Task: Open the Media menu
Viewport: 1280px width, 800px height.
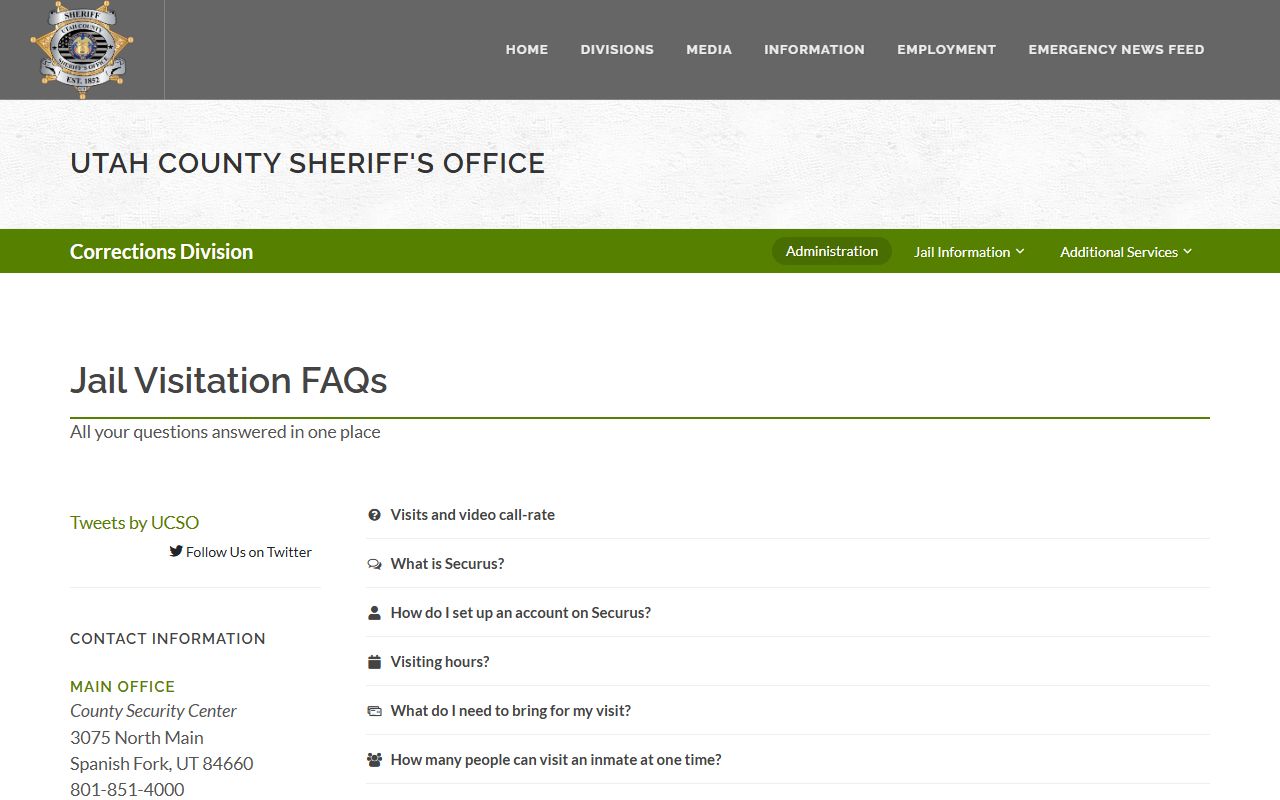Action: point(709,49)
